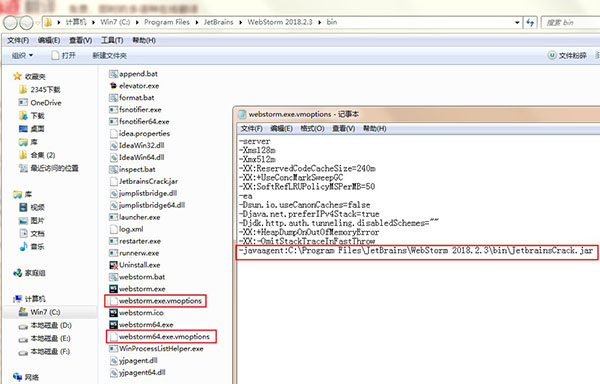Image resolution: width=600 pixels, height=384 pixels.
Task: Open the 工具(T) menu in Explorer
Action: (112, 41)
